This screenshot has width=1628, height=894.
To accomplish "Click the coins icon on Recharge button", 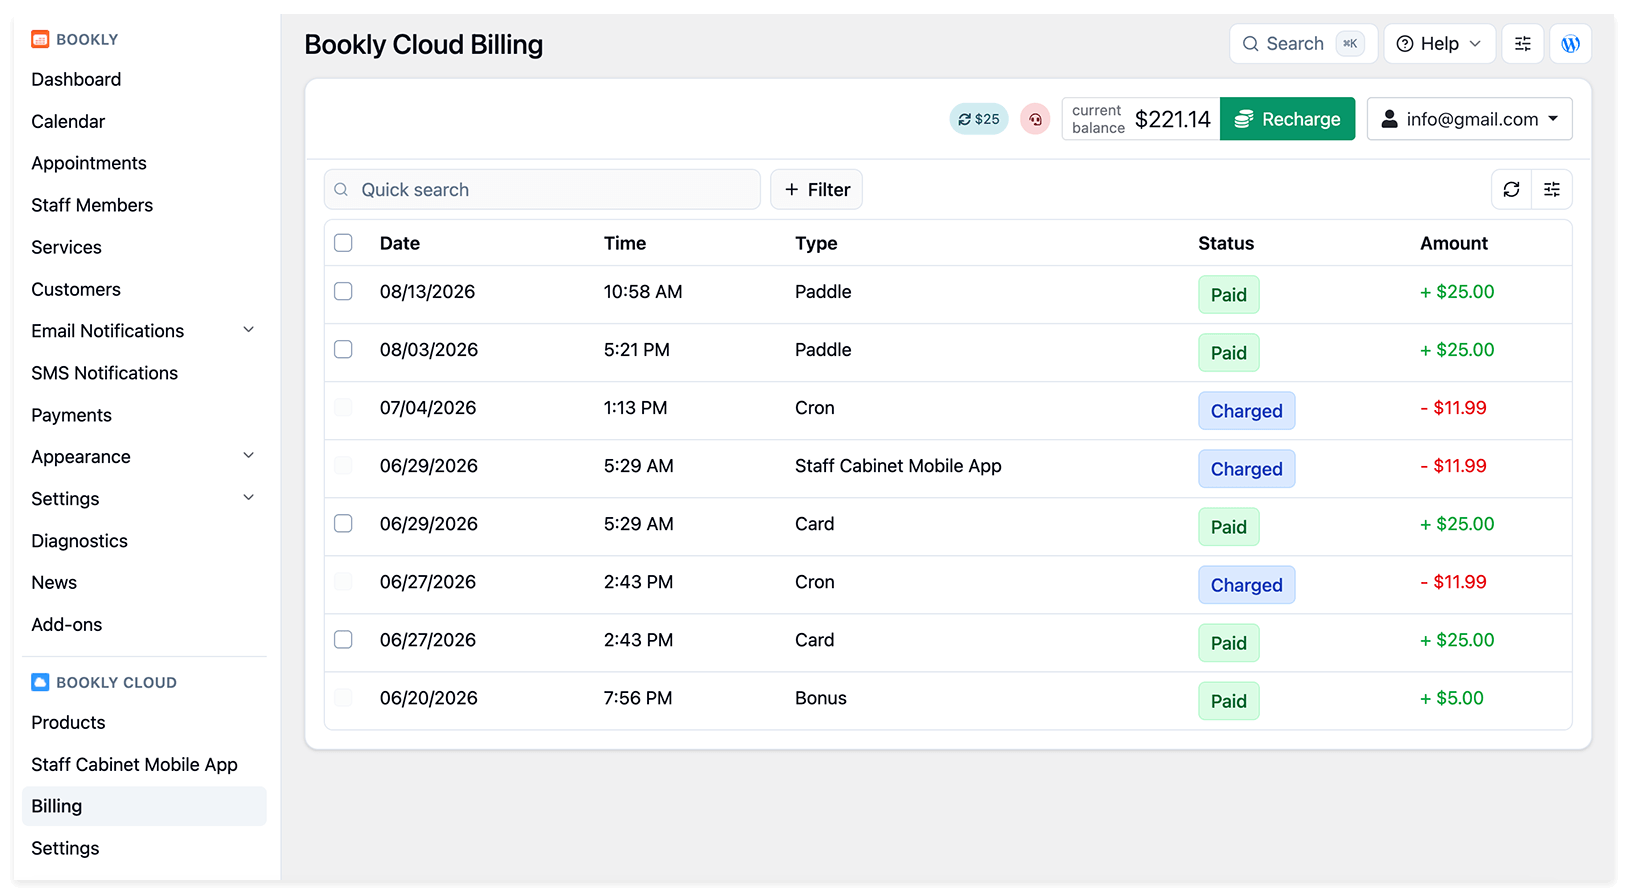I will tap(1244, 119).
